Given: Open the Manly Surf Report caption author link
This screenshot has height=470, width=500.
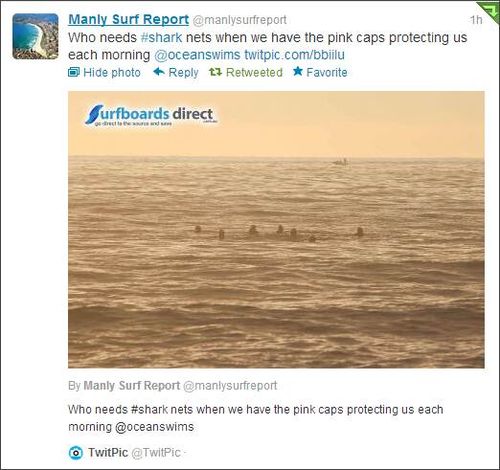Looking at the screenshot, I should point(132,385).
